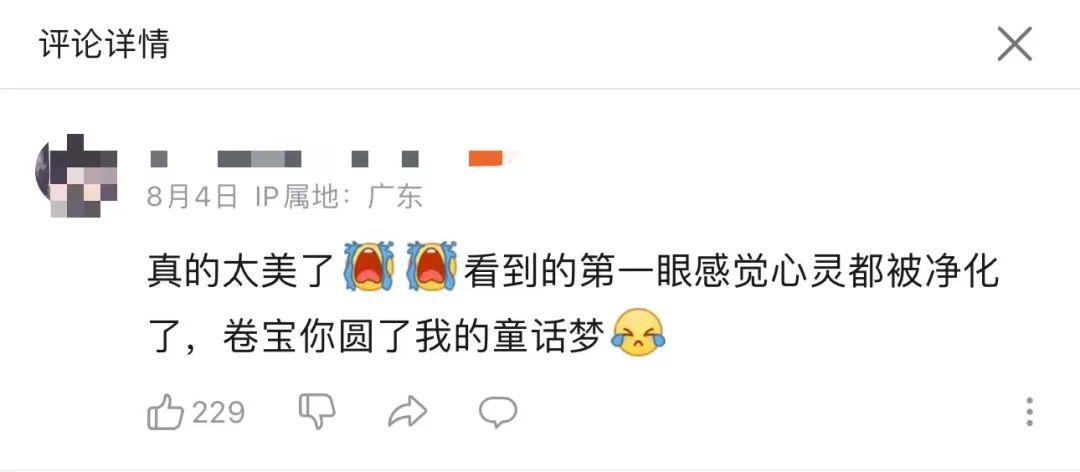Reply via the speech bubble icon

498,412
